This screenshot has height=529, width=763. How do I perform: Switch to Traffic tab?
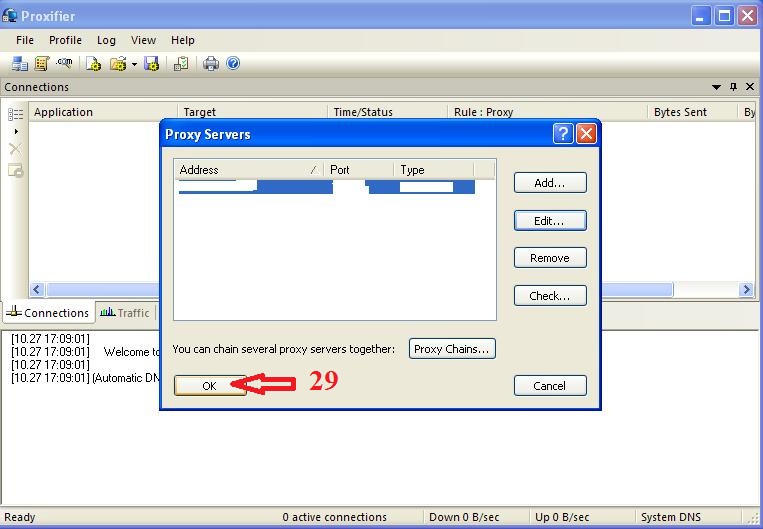(x=125, y=313)
